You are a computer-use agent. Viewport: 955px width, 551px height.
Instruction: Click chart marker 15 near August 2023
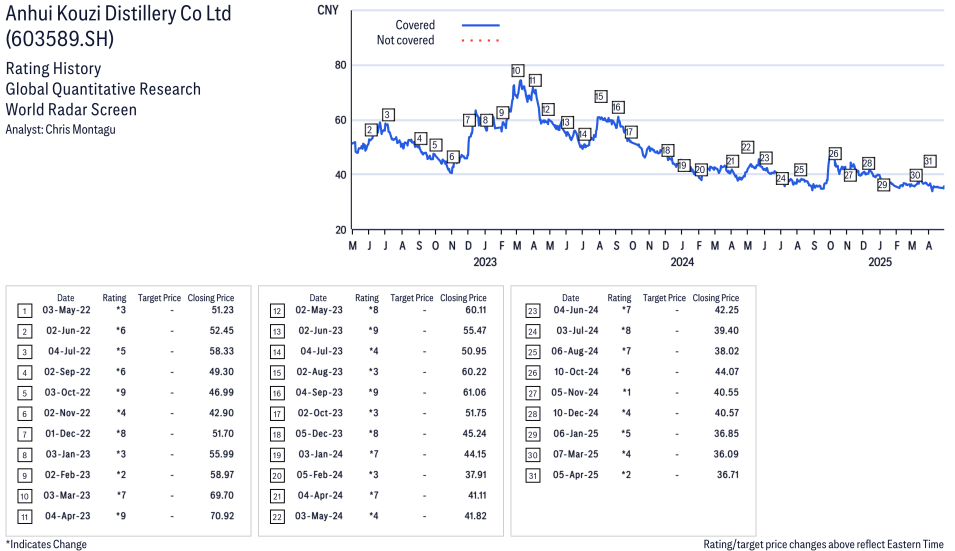tap(601, 96)
